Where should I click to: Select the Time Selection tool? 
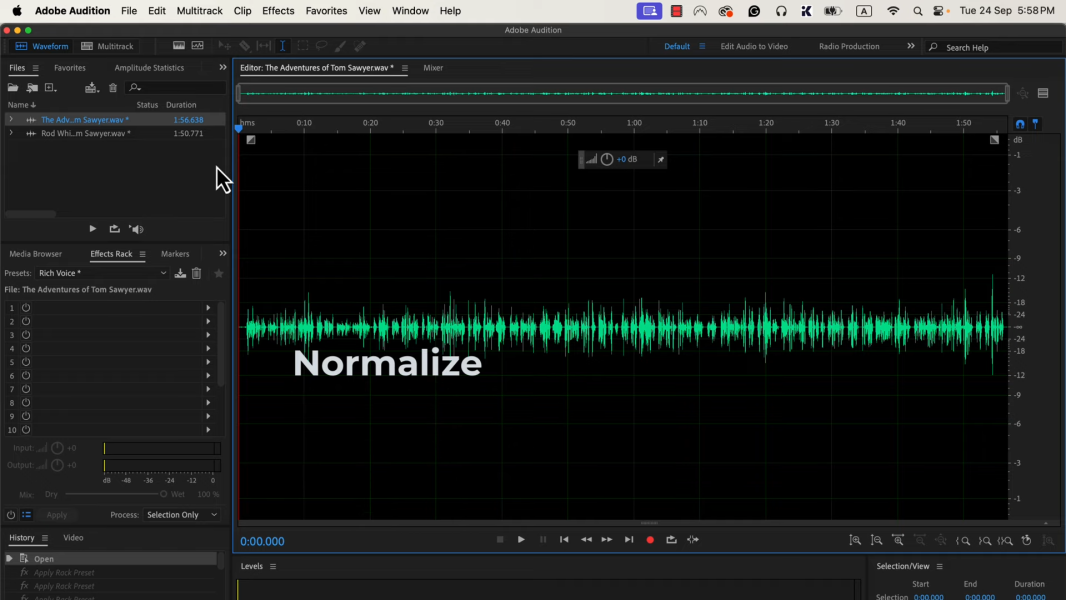coord(283,46)
